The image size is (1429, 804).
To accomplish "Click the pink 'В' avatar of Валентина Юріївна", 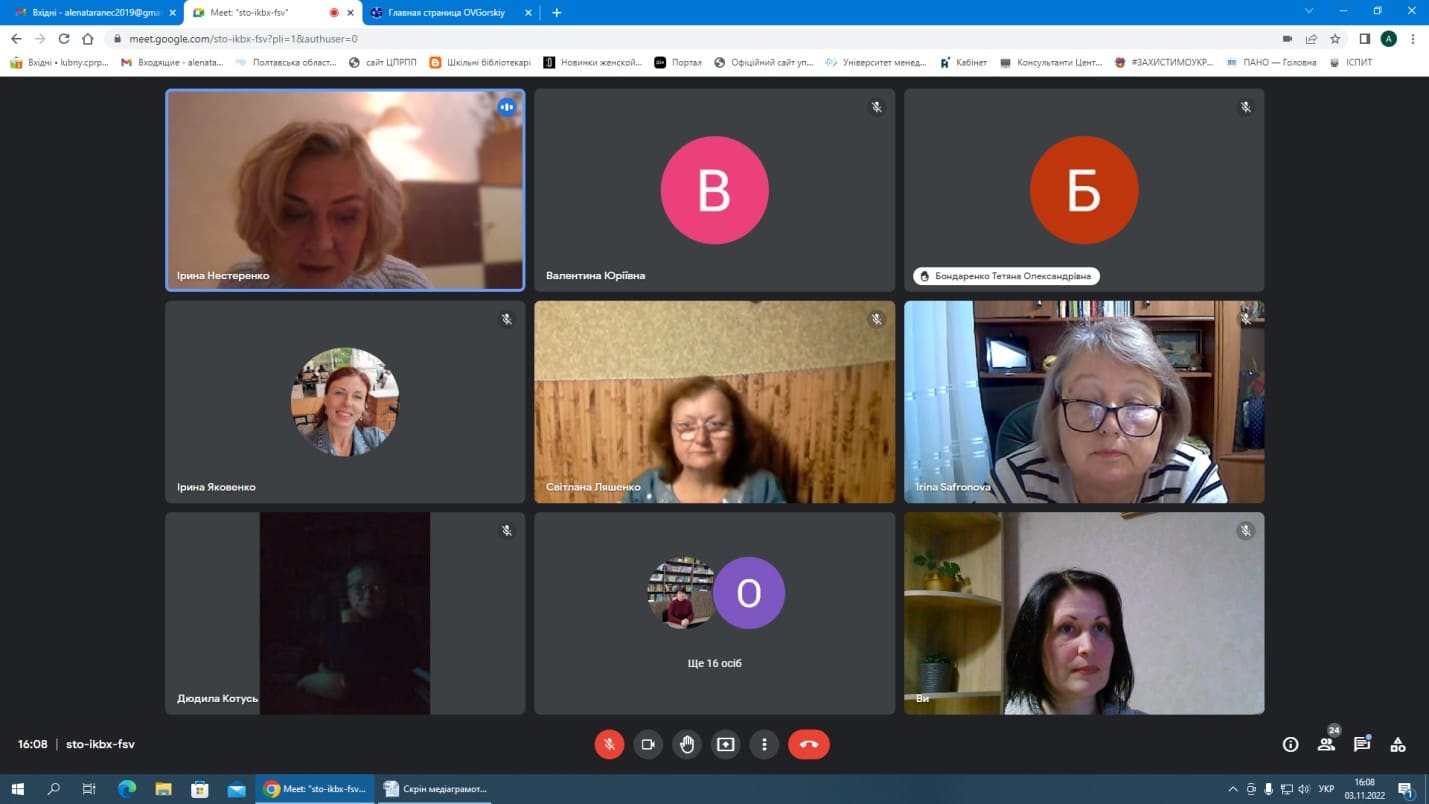I will [x=715, y=190].
